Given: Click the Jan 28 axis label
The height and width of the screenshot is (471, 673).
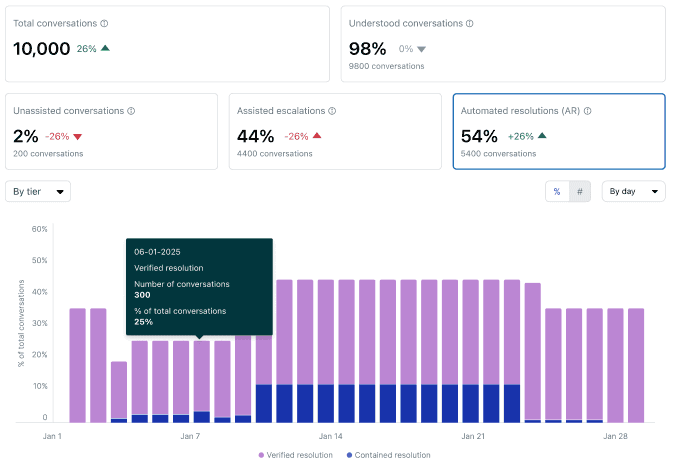Looking at the screenshot, I should coord(615,436).
